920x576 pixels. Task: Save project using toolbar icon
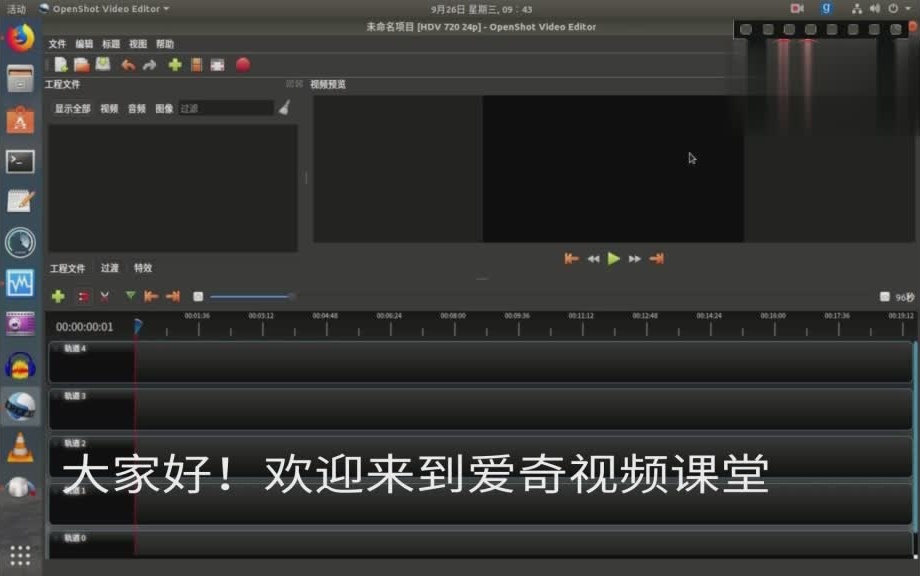[x=103, y=65]
